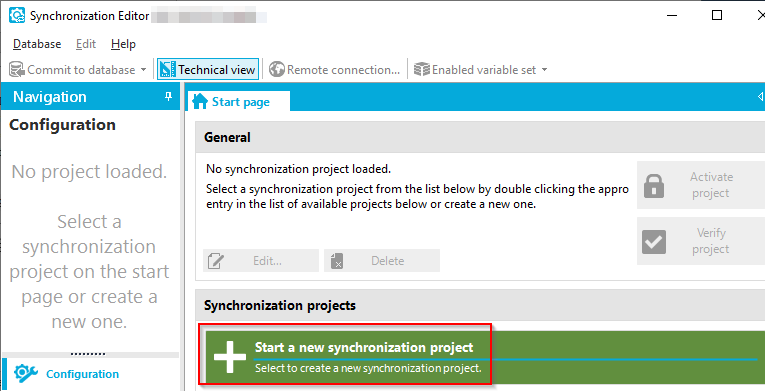The height and width of the screenshot is (391, 765).
Task: Click the dotted splitter grip above Configuration
Action: point(88,353)
